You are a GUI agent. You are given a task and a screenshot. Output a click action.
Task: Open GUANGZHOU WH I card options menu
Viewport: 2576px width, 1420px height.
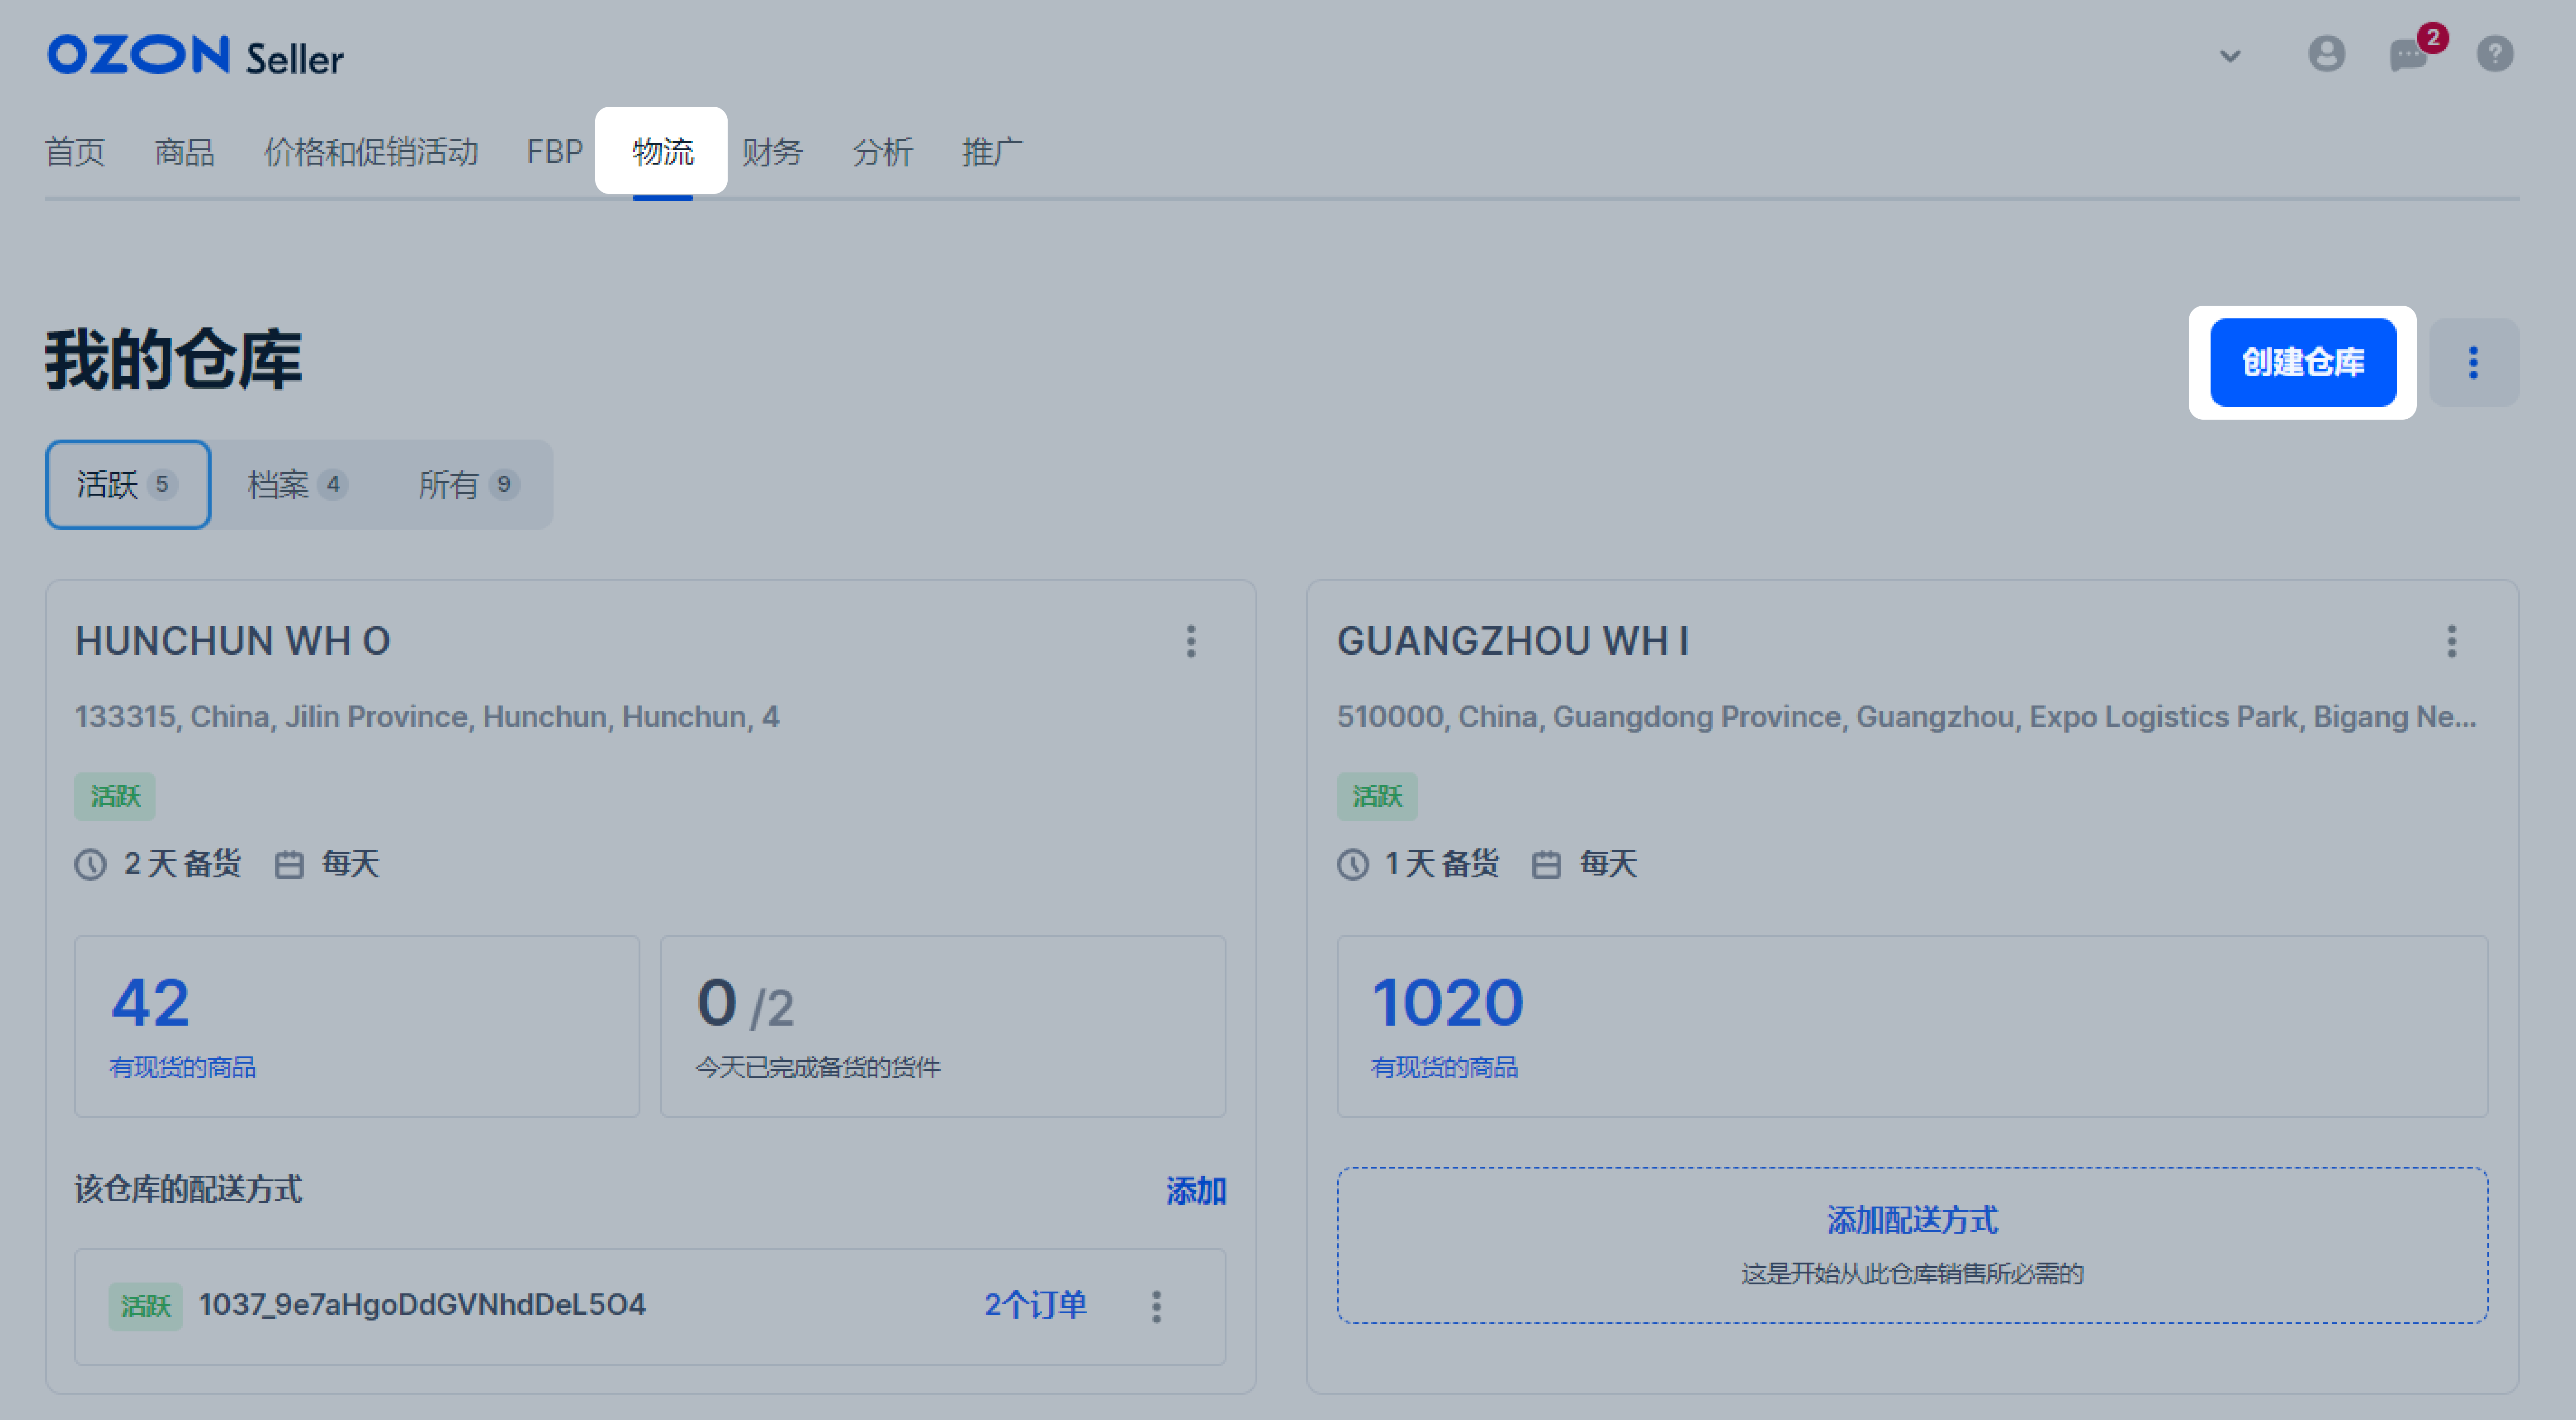click(x=2451, y=641)
